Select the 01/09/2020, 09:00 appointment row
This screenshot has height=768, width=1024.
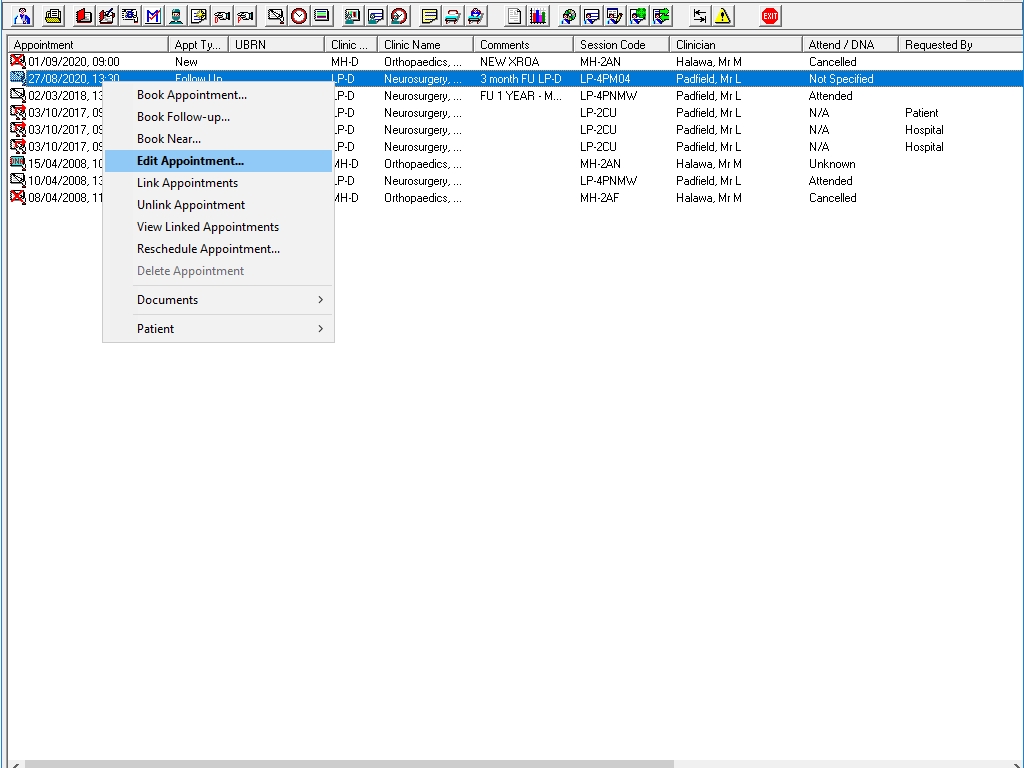click(516, 61)
